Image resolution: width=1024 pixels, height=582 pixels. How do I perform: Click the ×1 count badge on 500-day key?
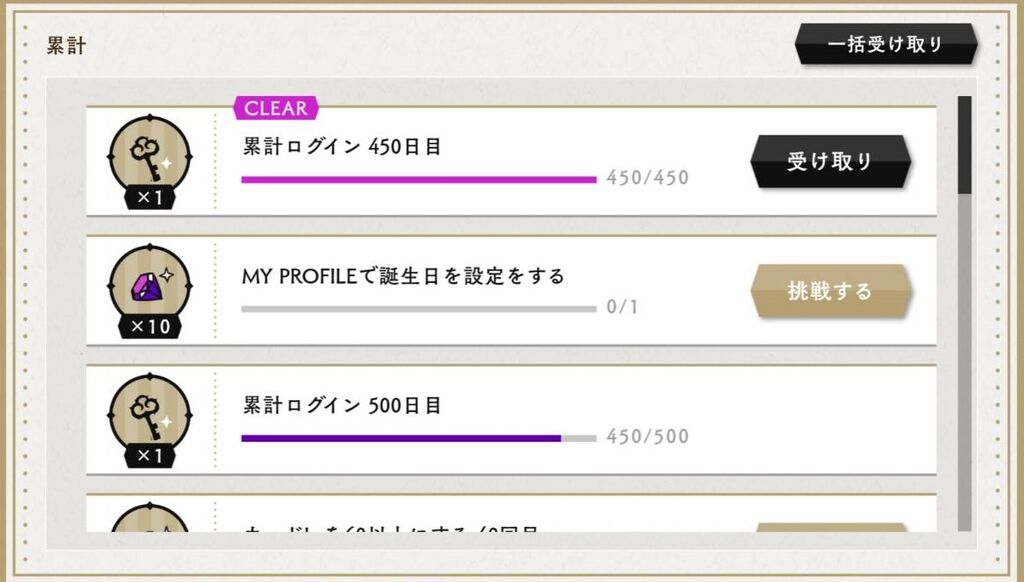150,455
